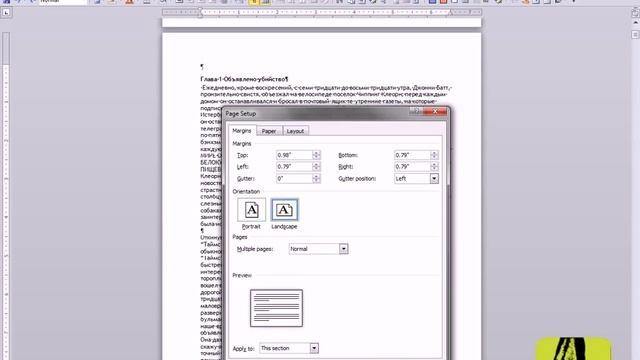The image size is (640, 360).
Task: Click the horizontal ruler above the document
Action: [322, 13]
